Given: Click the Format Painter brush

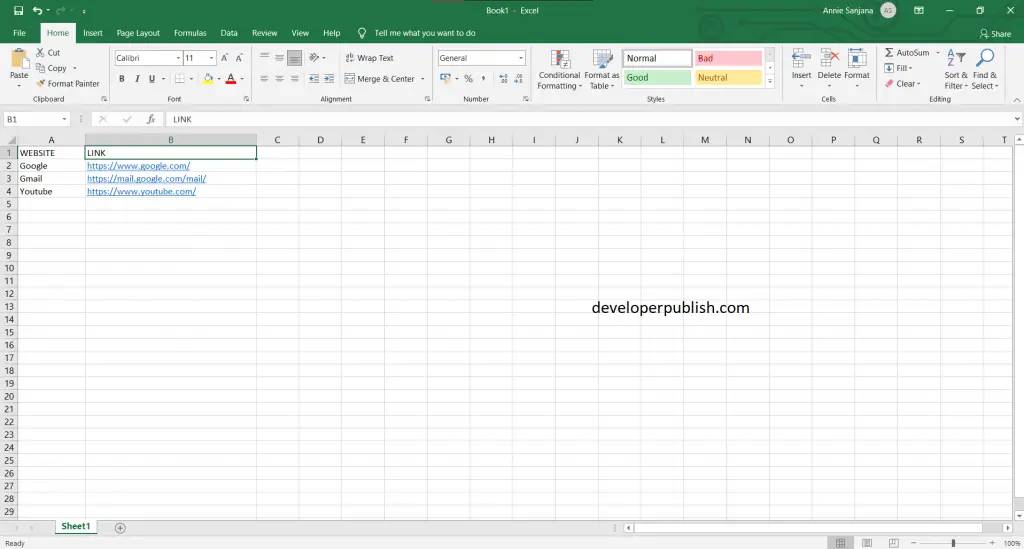Looking at the screenshot, I should coord(40,84).
